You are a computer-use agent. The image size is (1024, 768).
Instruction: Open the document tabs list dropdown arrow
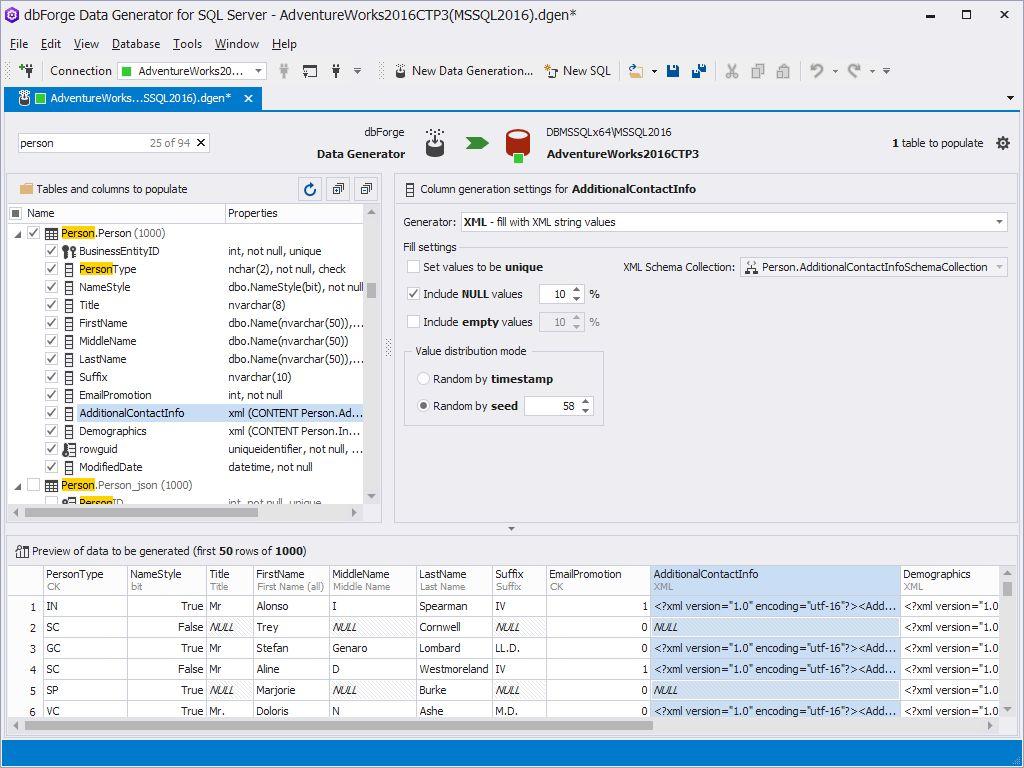[1010, 99]
